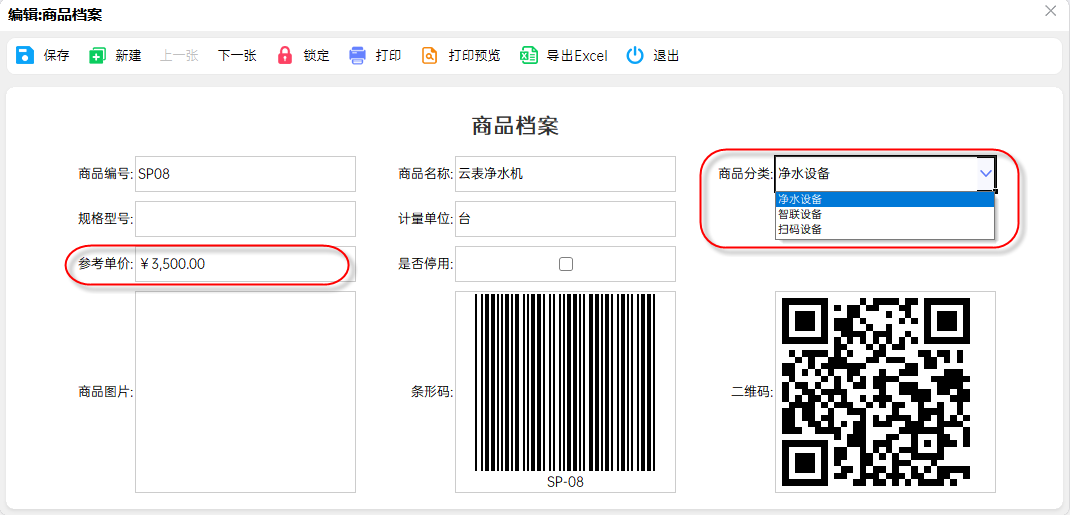Click the blue 保存 save icon
This screenshot has height=515, width=1070.
25,56
